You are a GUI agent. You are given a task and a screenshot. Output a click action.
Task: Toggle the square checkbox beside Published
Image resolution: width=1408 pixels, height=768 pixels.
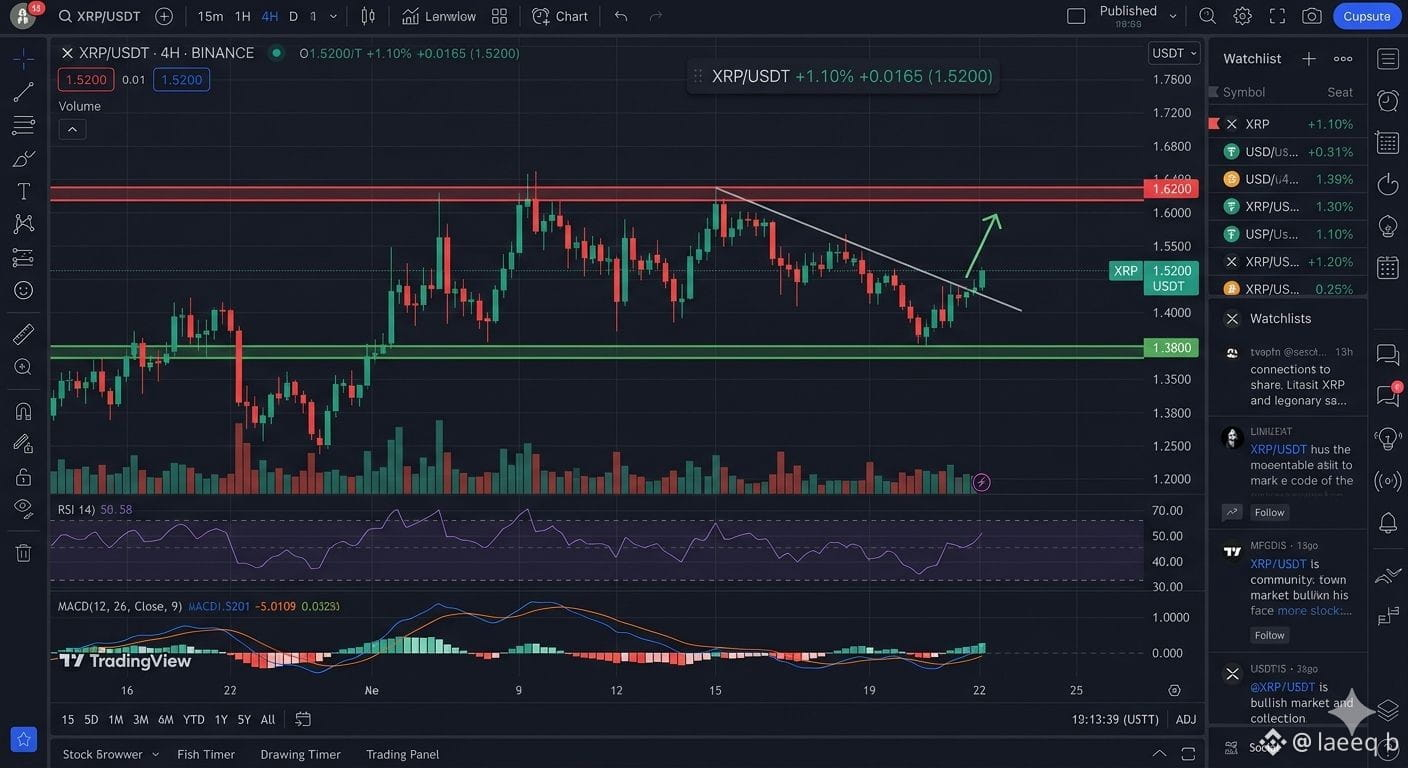coord(1076,16)
